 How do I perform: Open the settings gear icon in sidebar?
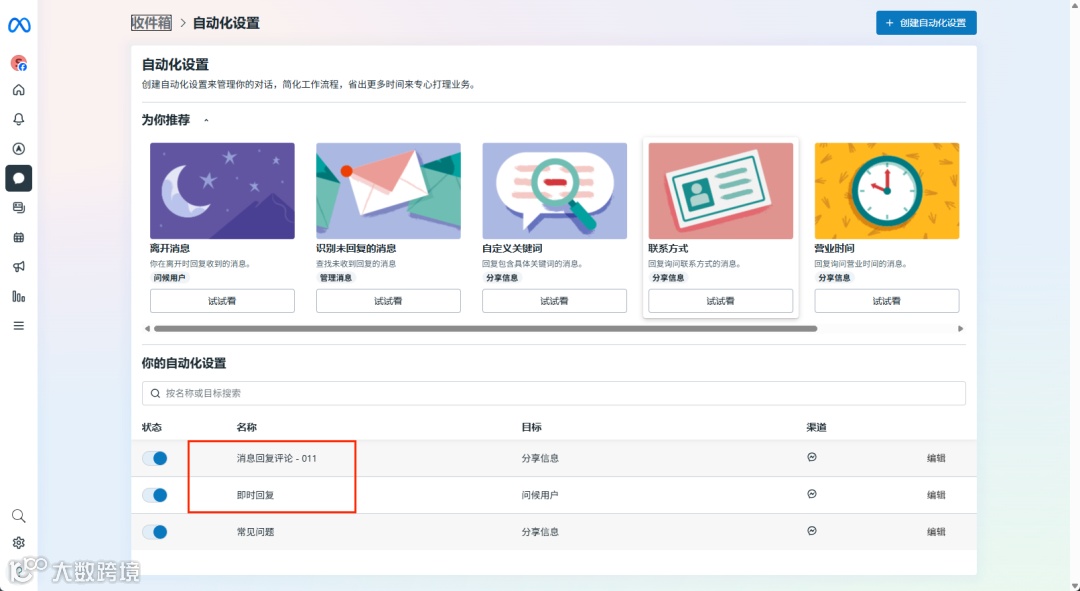click(x=18, y=543)
